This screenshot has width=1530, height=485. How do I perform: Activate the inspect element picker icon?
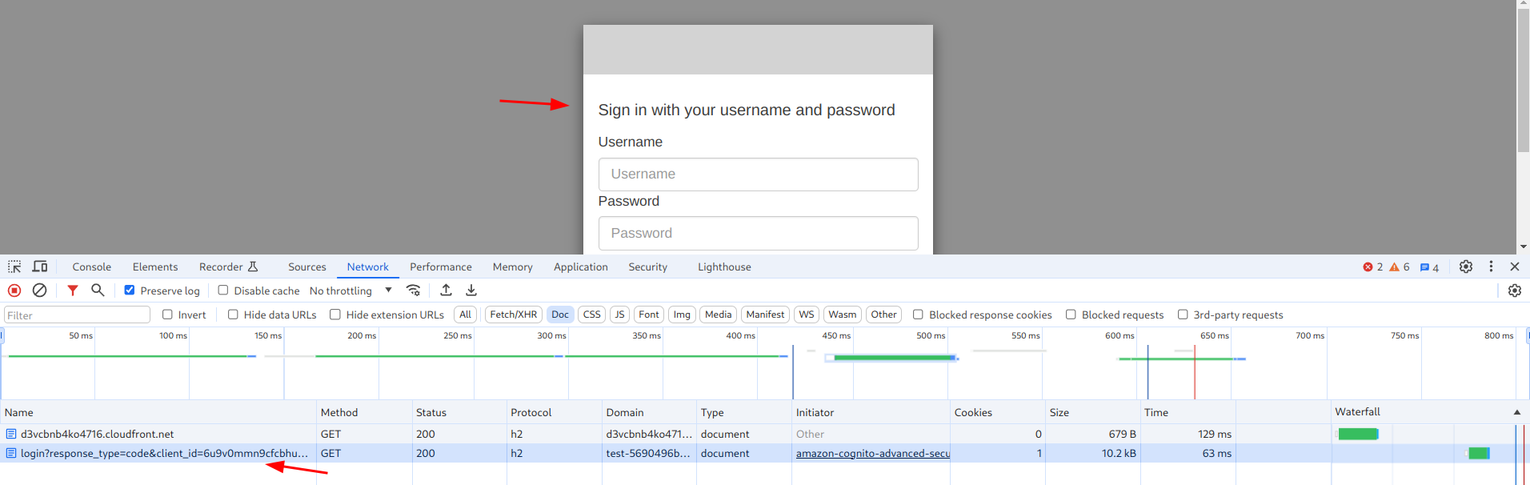[14, 267]
